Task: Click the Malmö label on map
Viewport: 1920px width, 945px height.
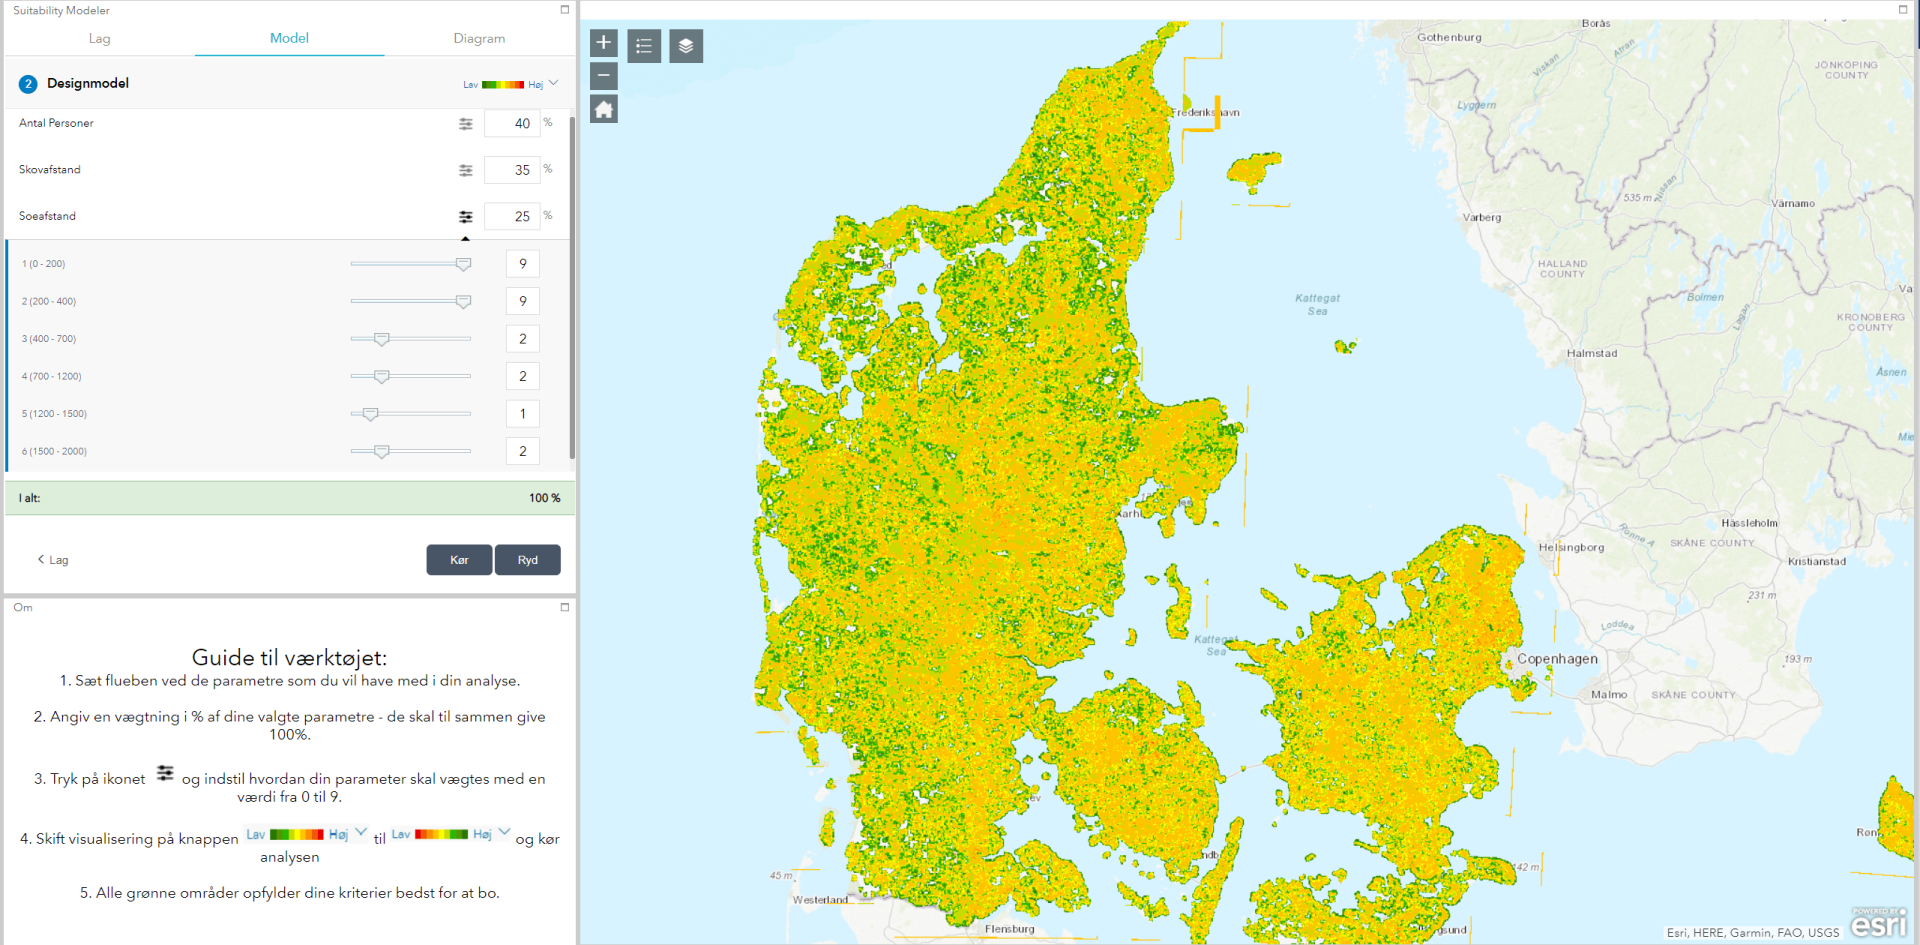Action: (1609, 695)
